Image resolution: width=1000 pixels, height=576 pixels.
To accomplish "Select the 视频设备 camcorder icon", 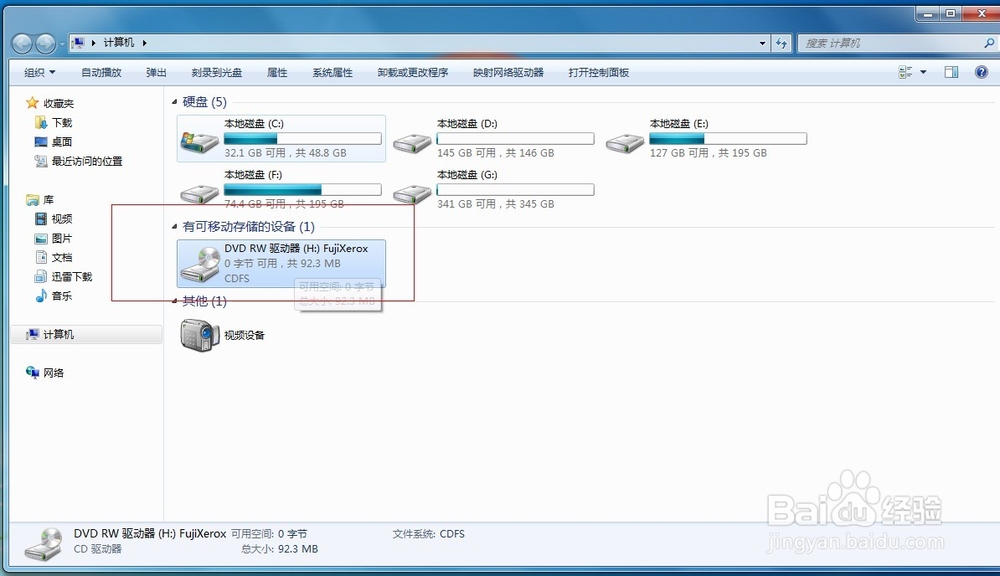I will coord(200,335).
